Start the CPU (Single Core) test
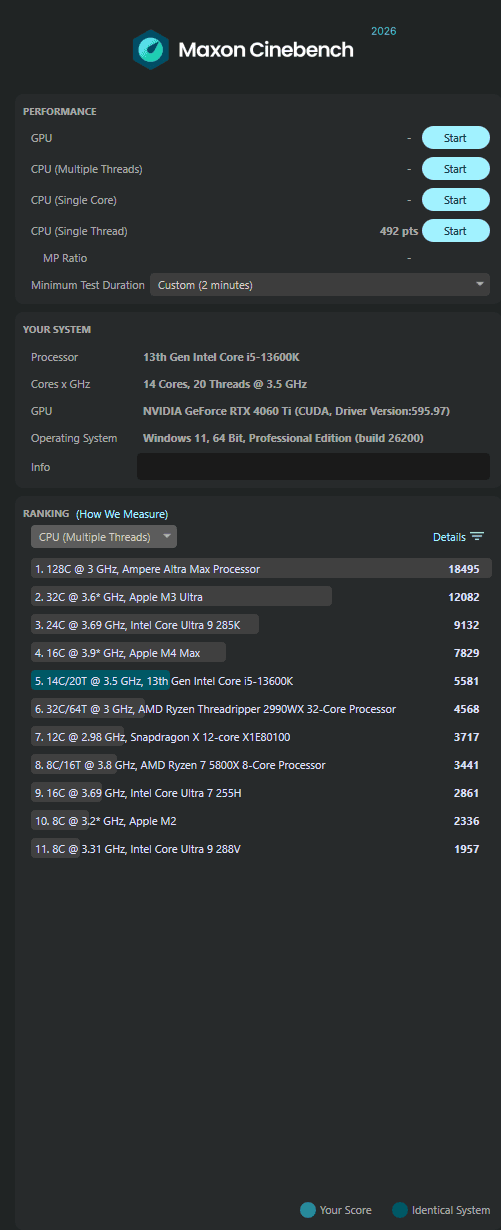This screenshot has height=1230, width=501. [455, 200]
